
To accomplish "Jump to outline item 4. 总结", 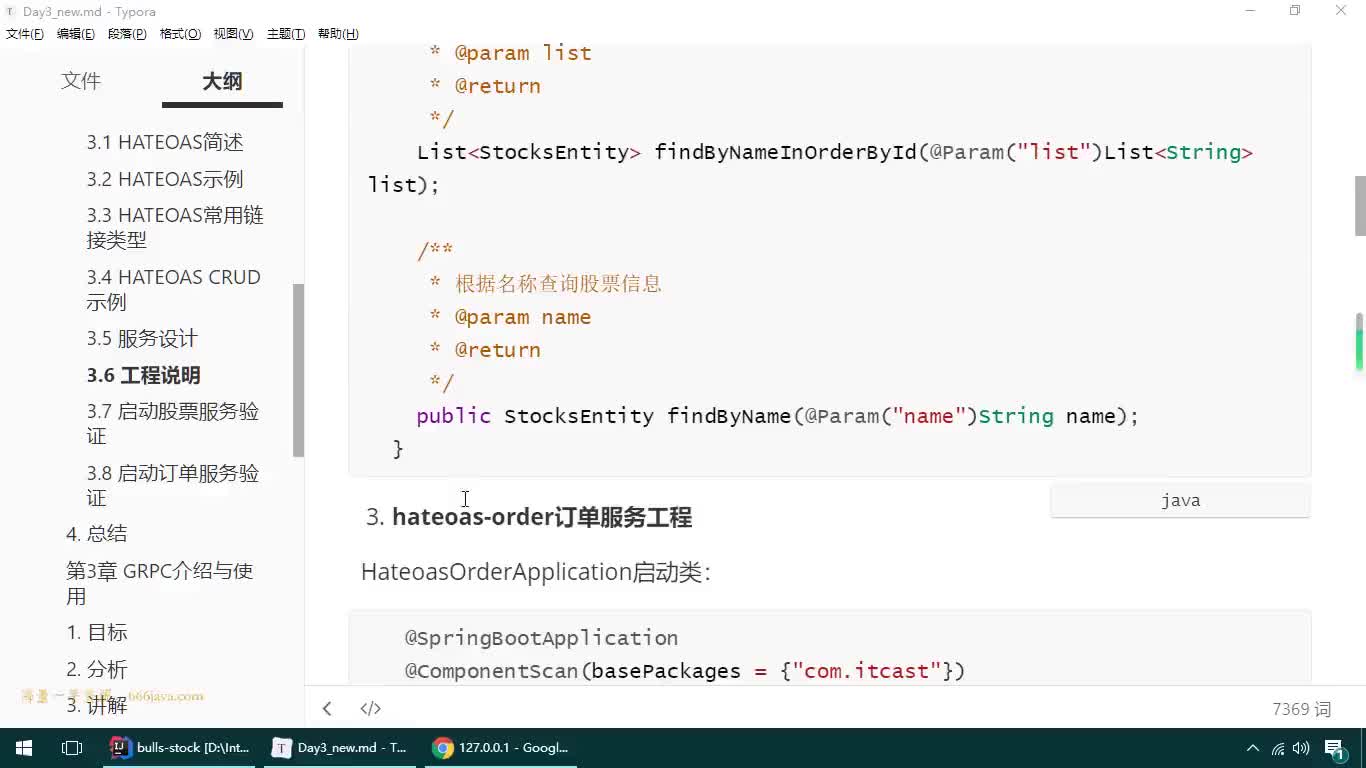I will [x=97, y=534].
